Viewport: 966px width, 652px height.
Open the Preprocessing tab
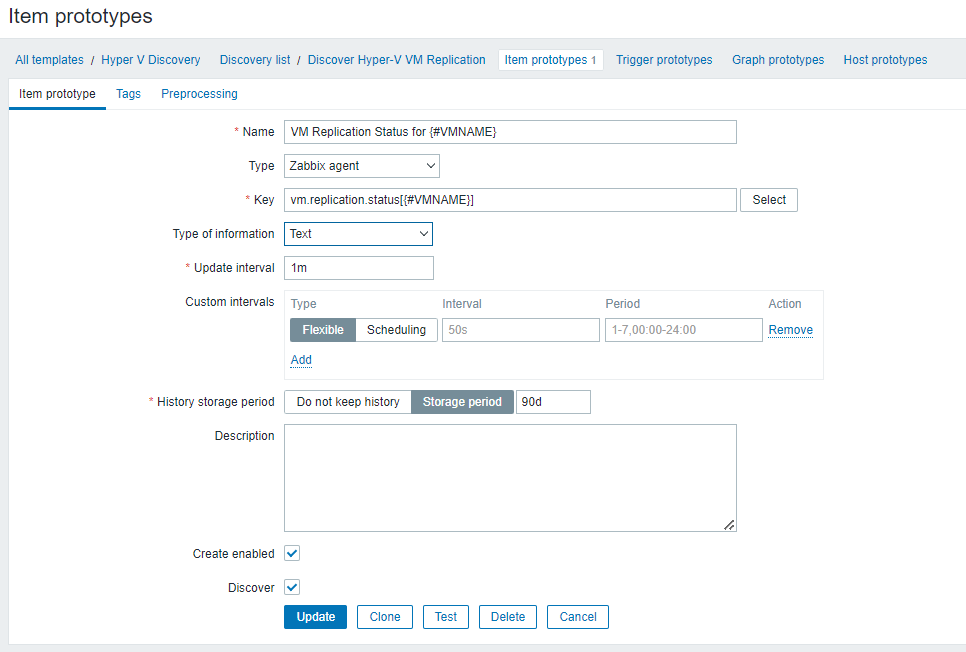(x=199, y=94)
